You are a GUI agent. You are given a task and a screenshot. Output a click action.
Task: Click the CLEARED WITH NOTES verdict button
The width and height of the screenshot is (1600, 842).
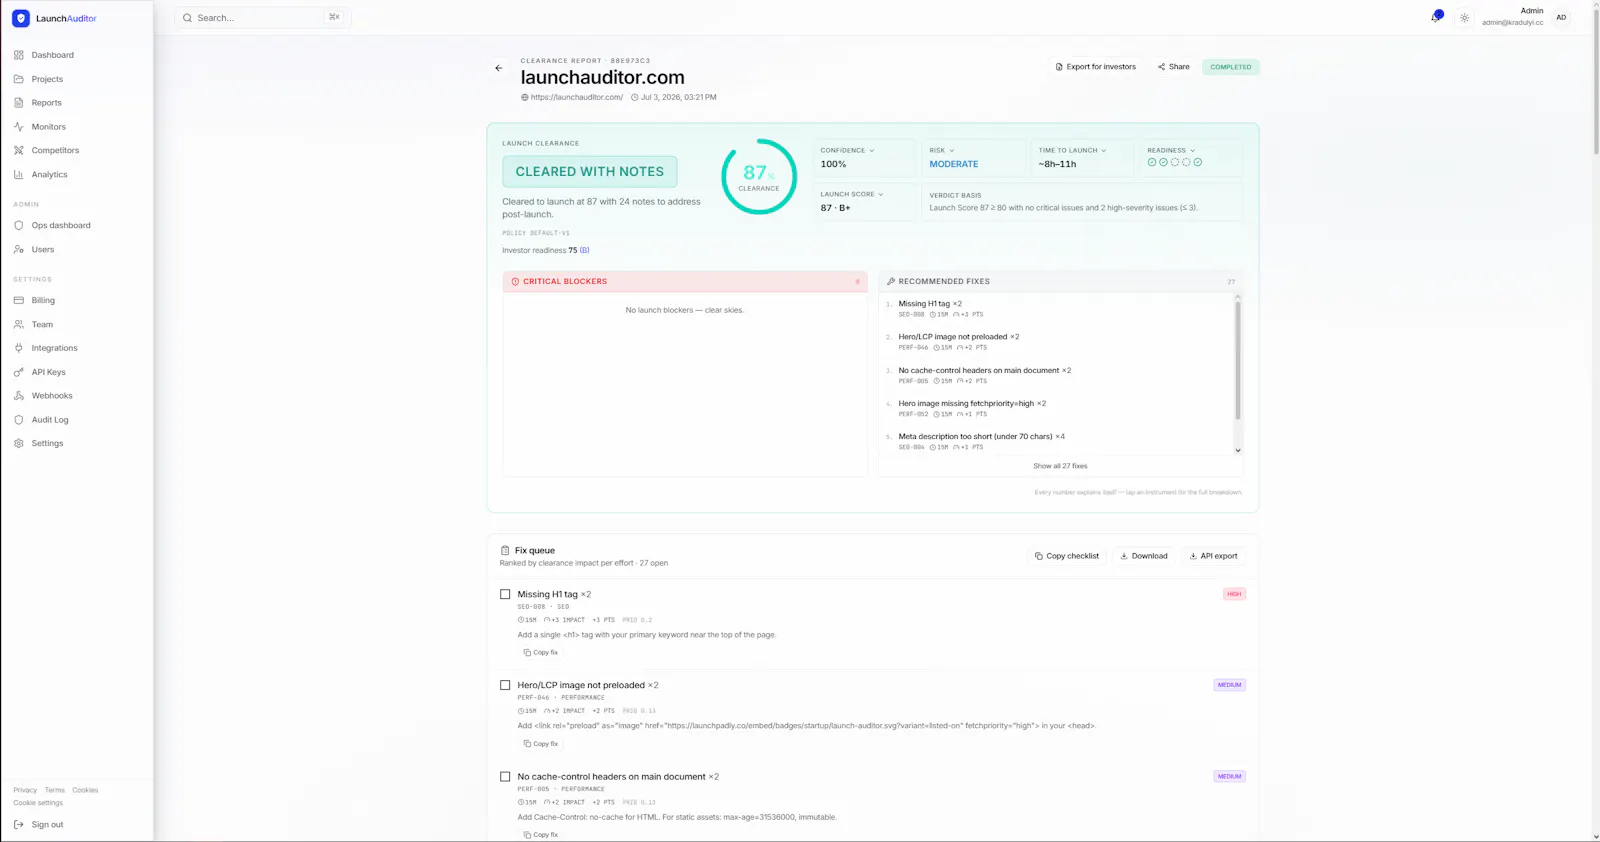(590, 172)
